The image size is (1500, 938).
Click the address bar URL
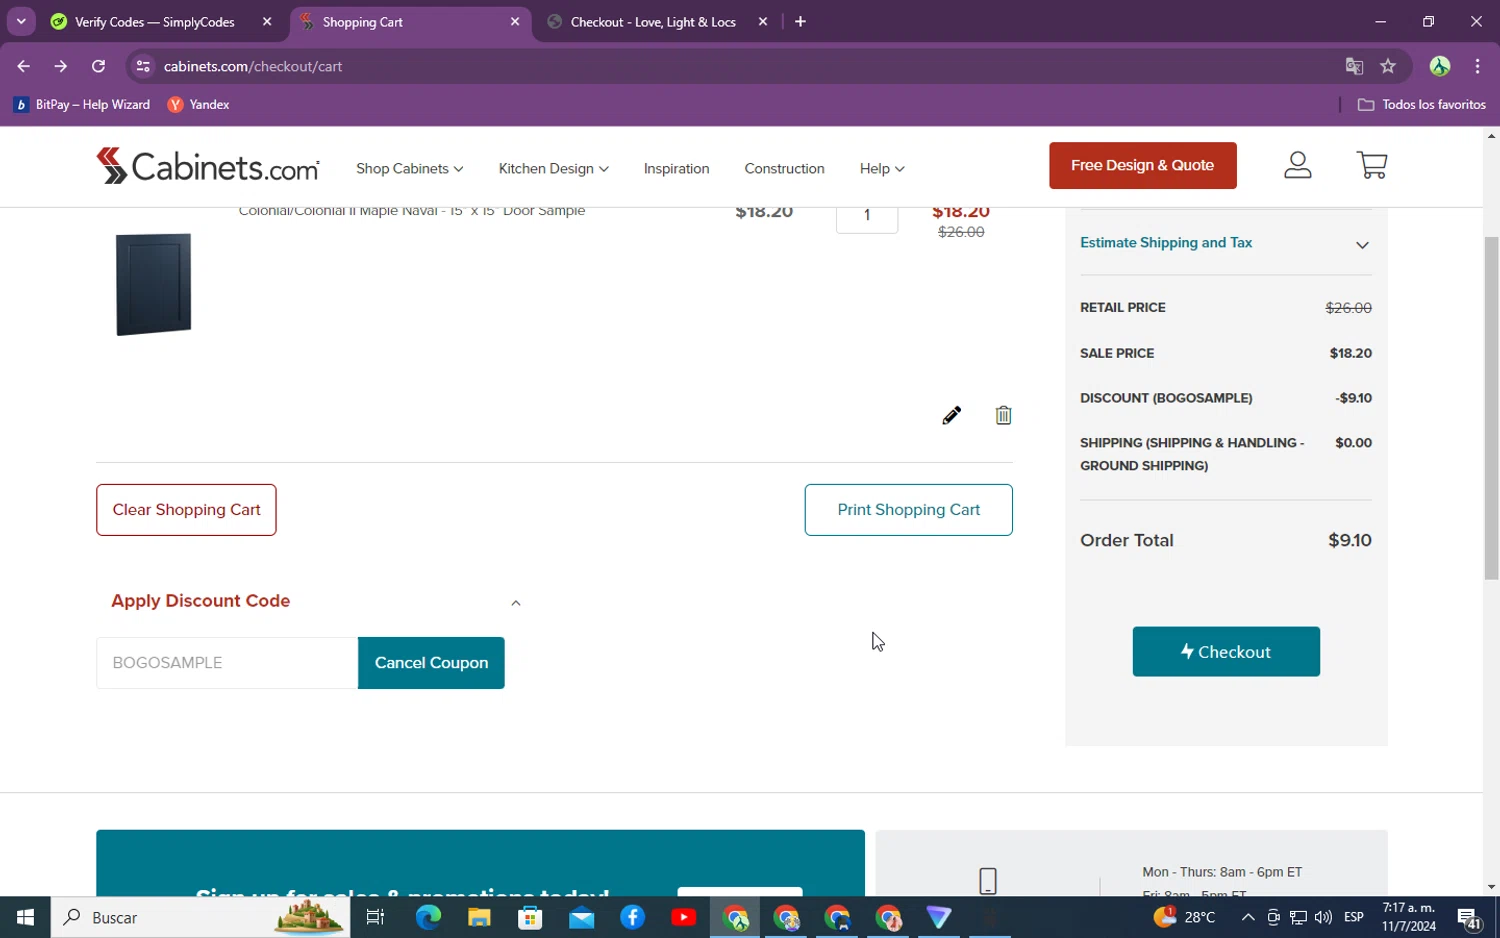[253, 66]
